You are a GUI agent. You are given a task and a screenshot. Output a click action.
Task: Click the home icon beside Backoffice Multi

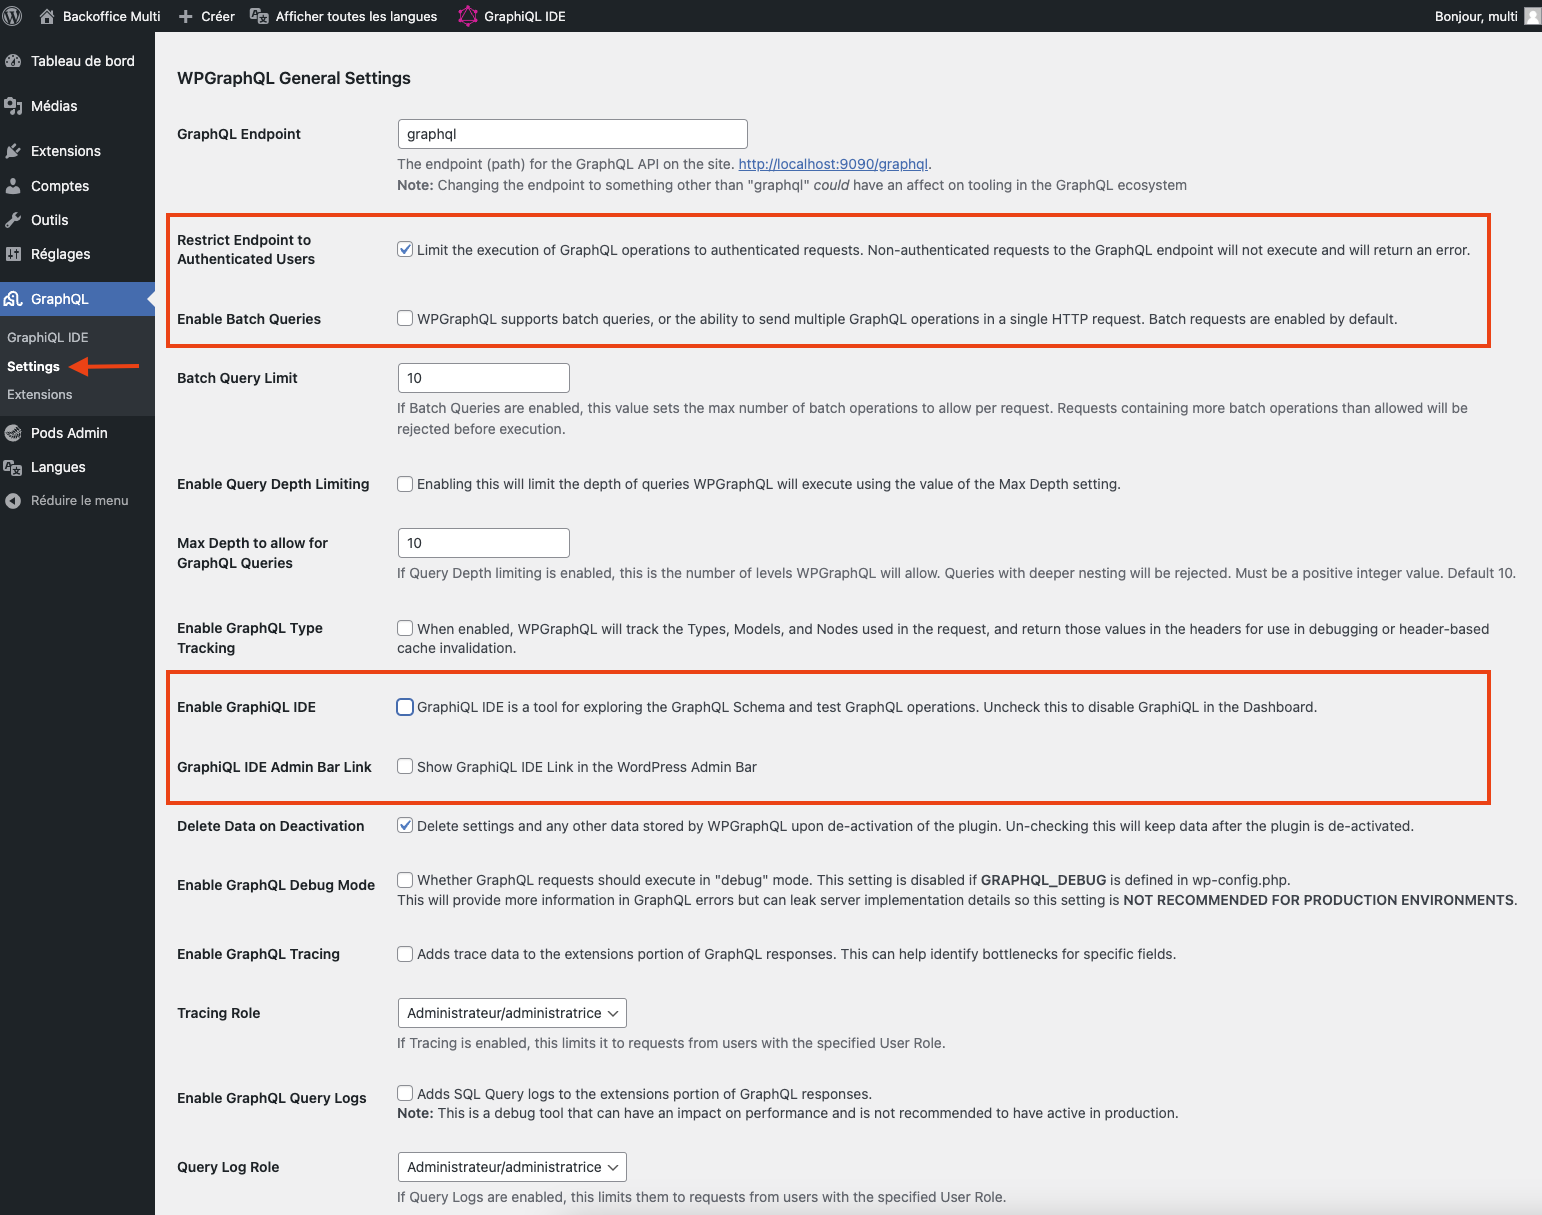46,16
